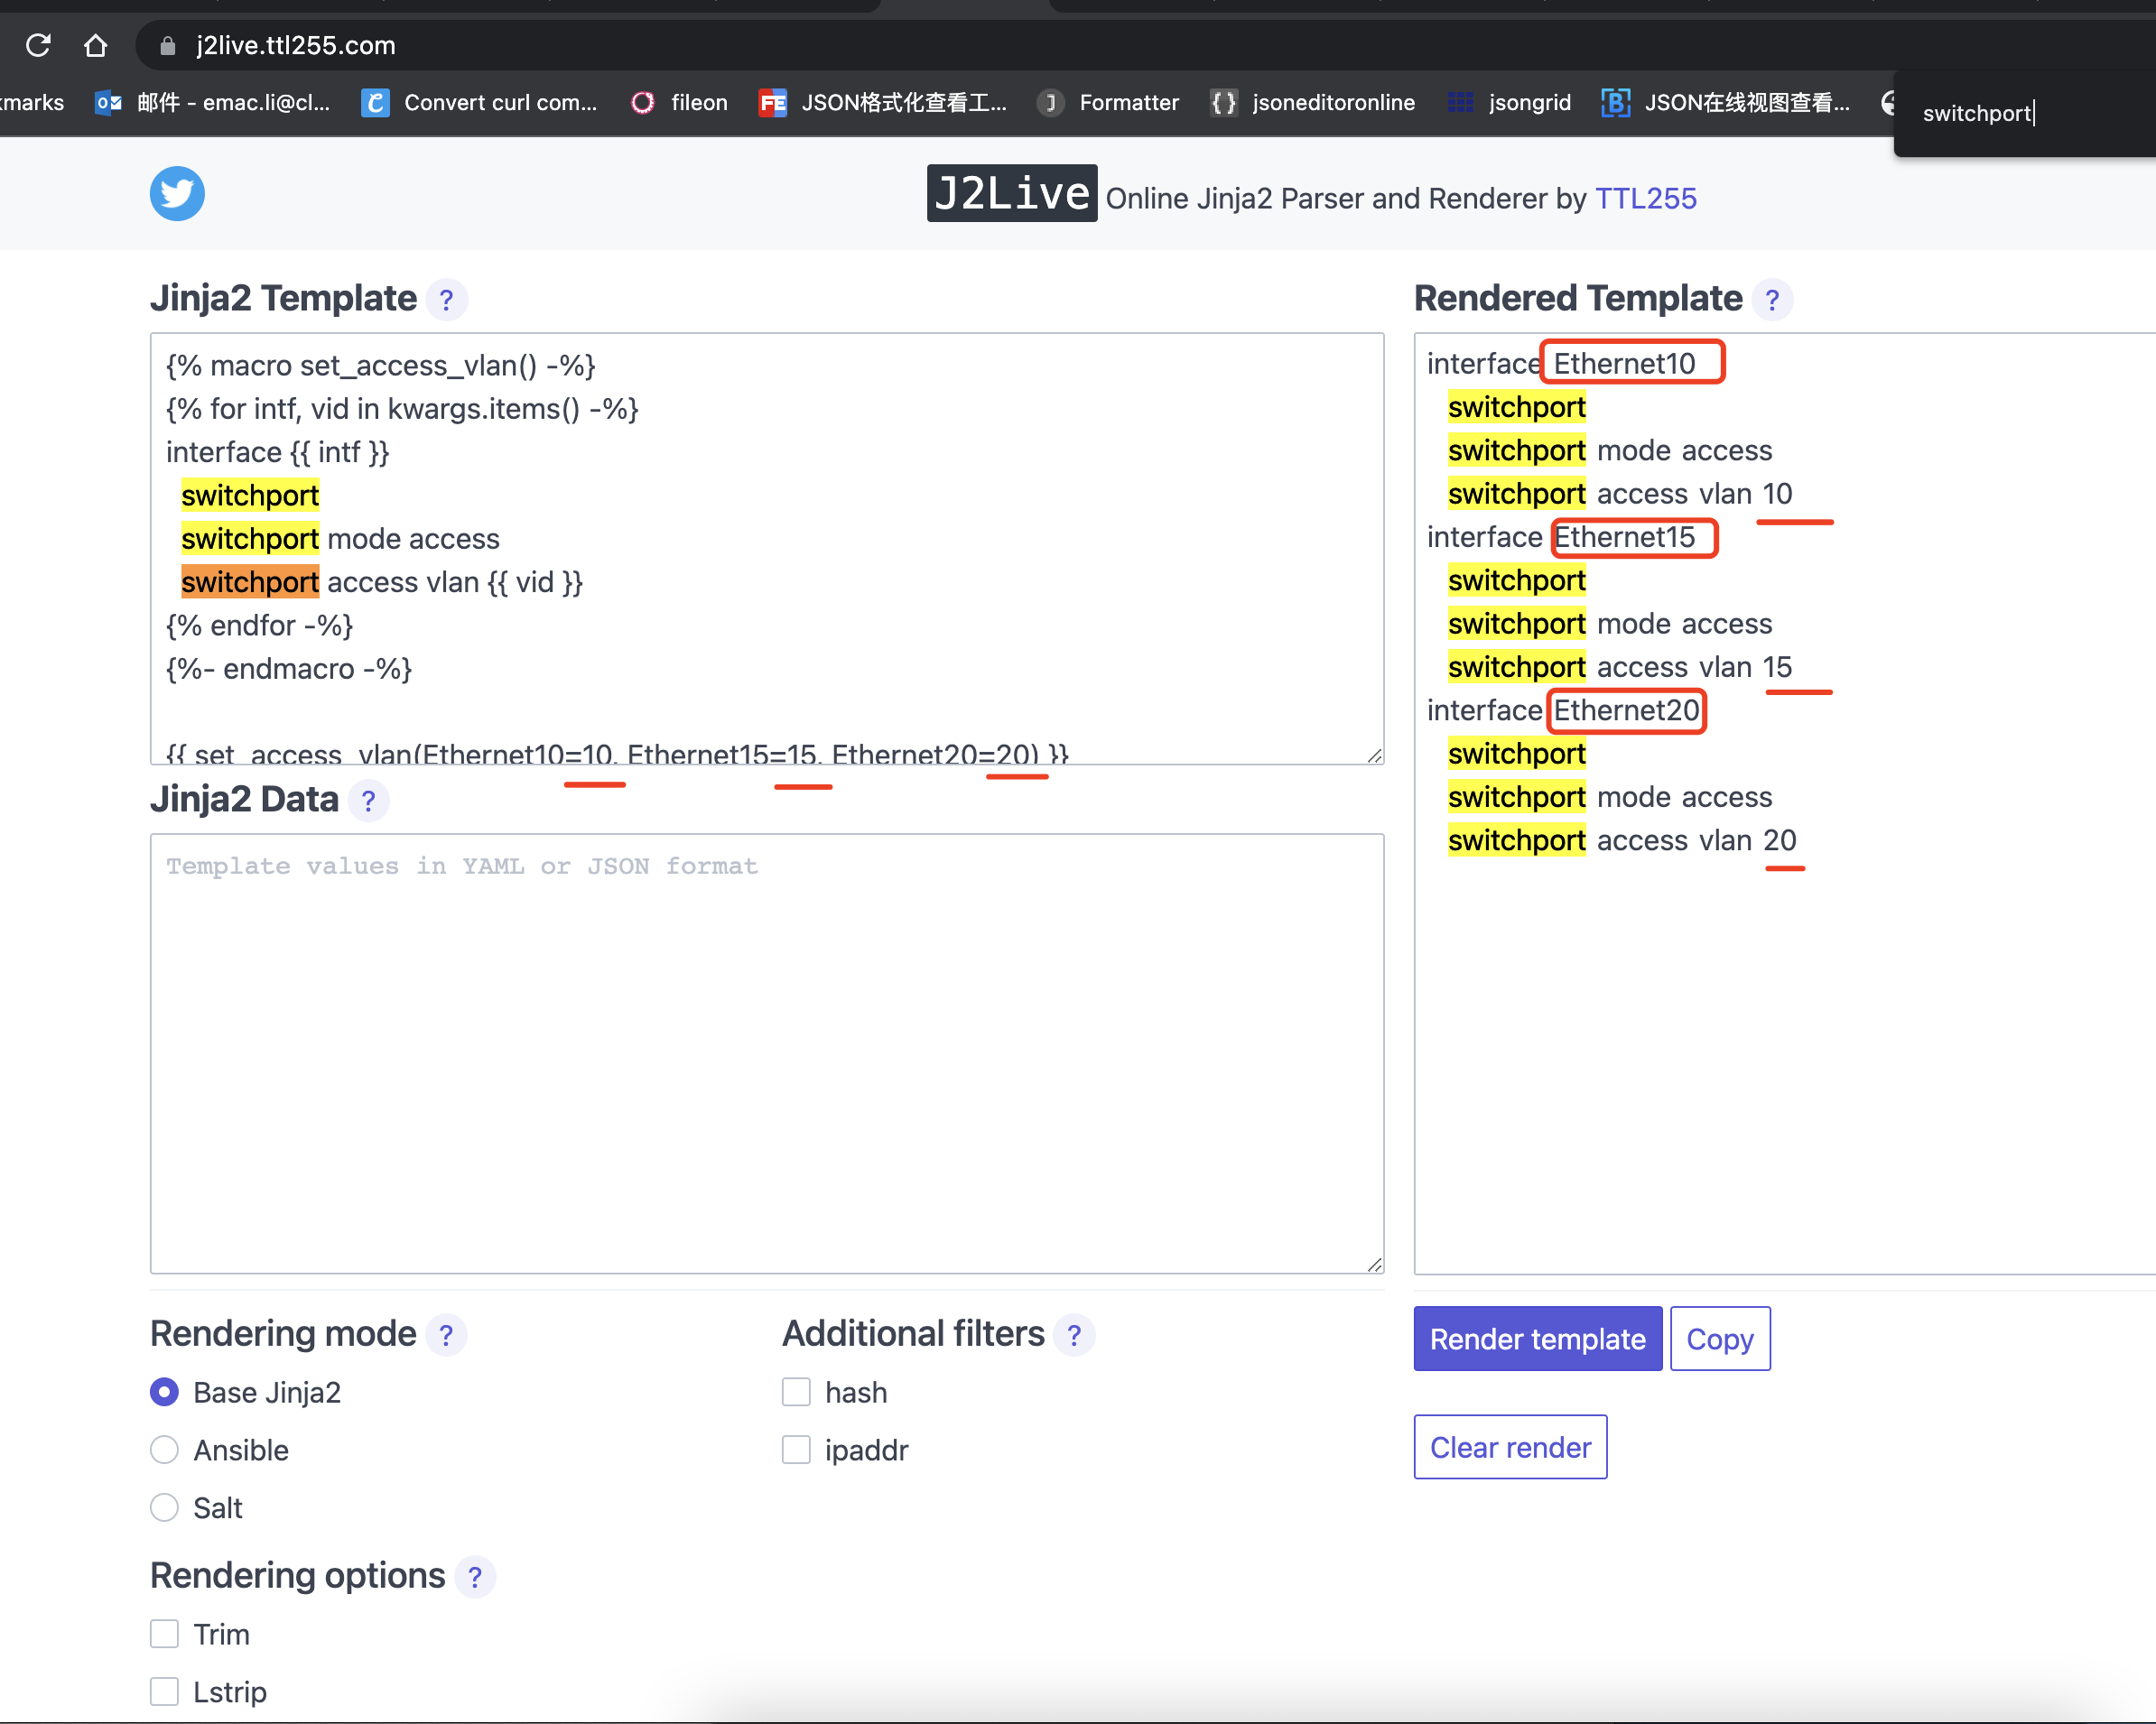Open the jsoneditoronline bookmark
Viewport: 2156px width, 1724px height.
[x=1313, y=102]
